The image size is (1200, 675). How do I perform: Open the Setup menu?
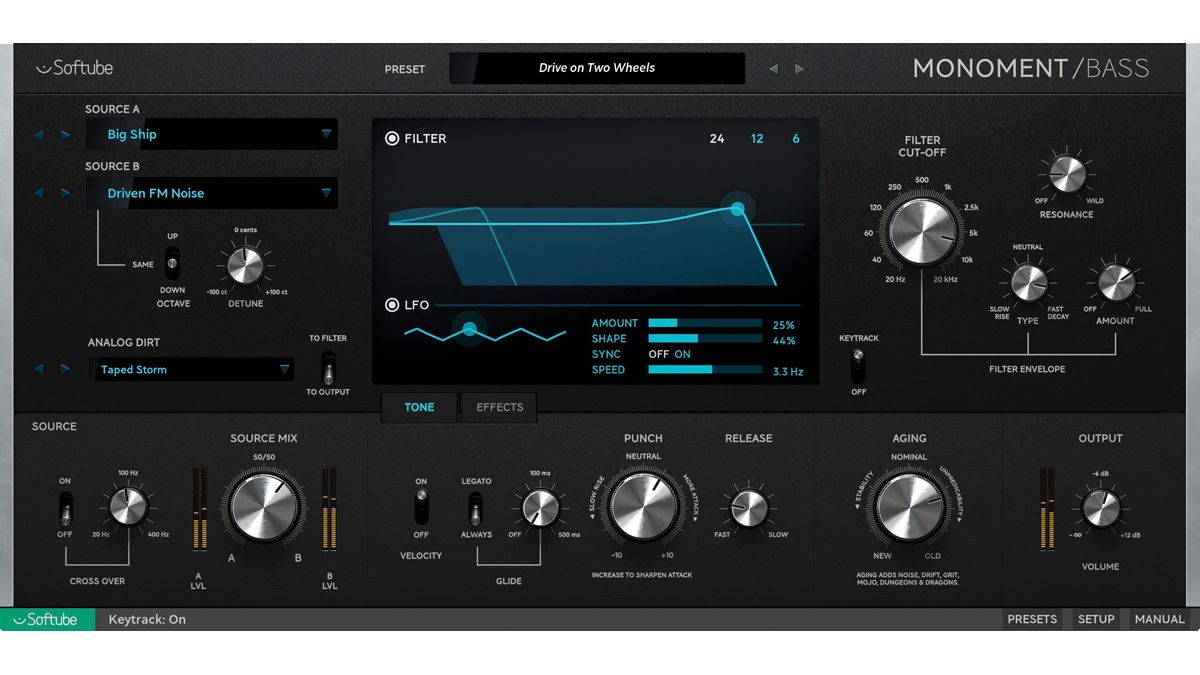coord(1096,619)
